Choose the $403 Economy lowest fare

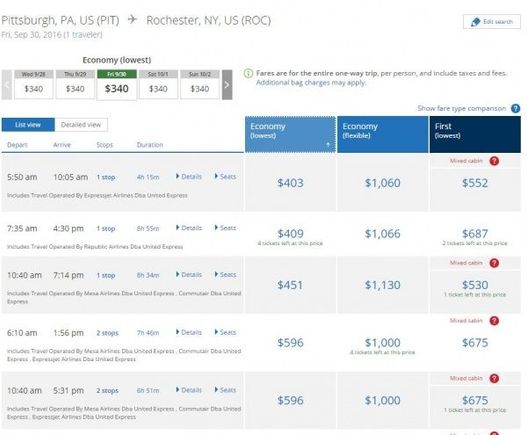click(290, 183)
